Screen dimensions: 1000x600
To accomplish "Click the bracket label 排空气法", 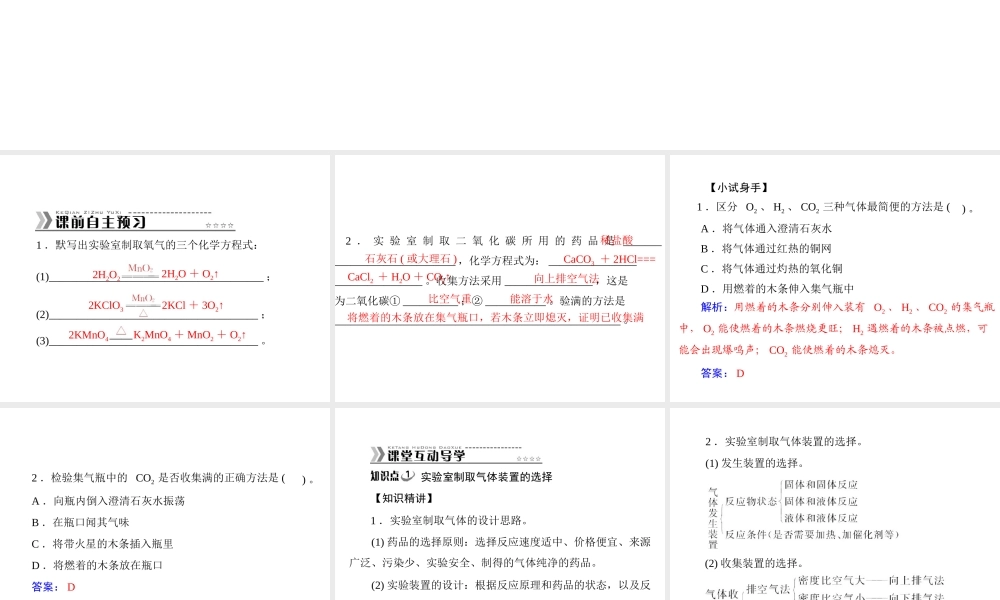I will [768, 589].
